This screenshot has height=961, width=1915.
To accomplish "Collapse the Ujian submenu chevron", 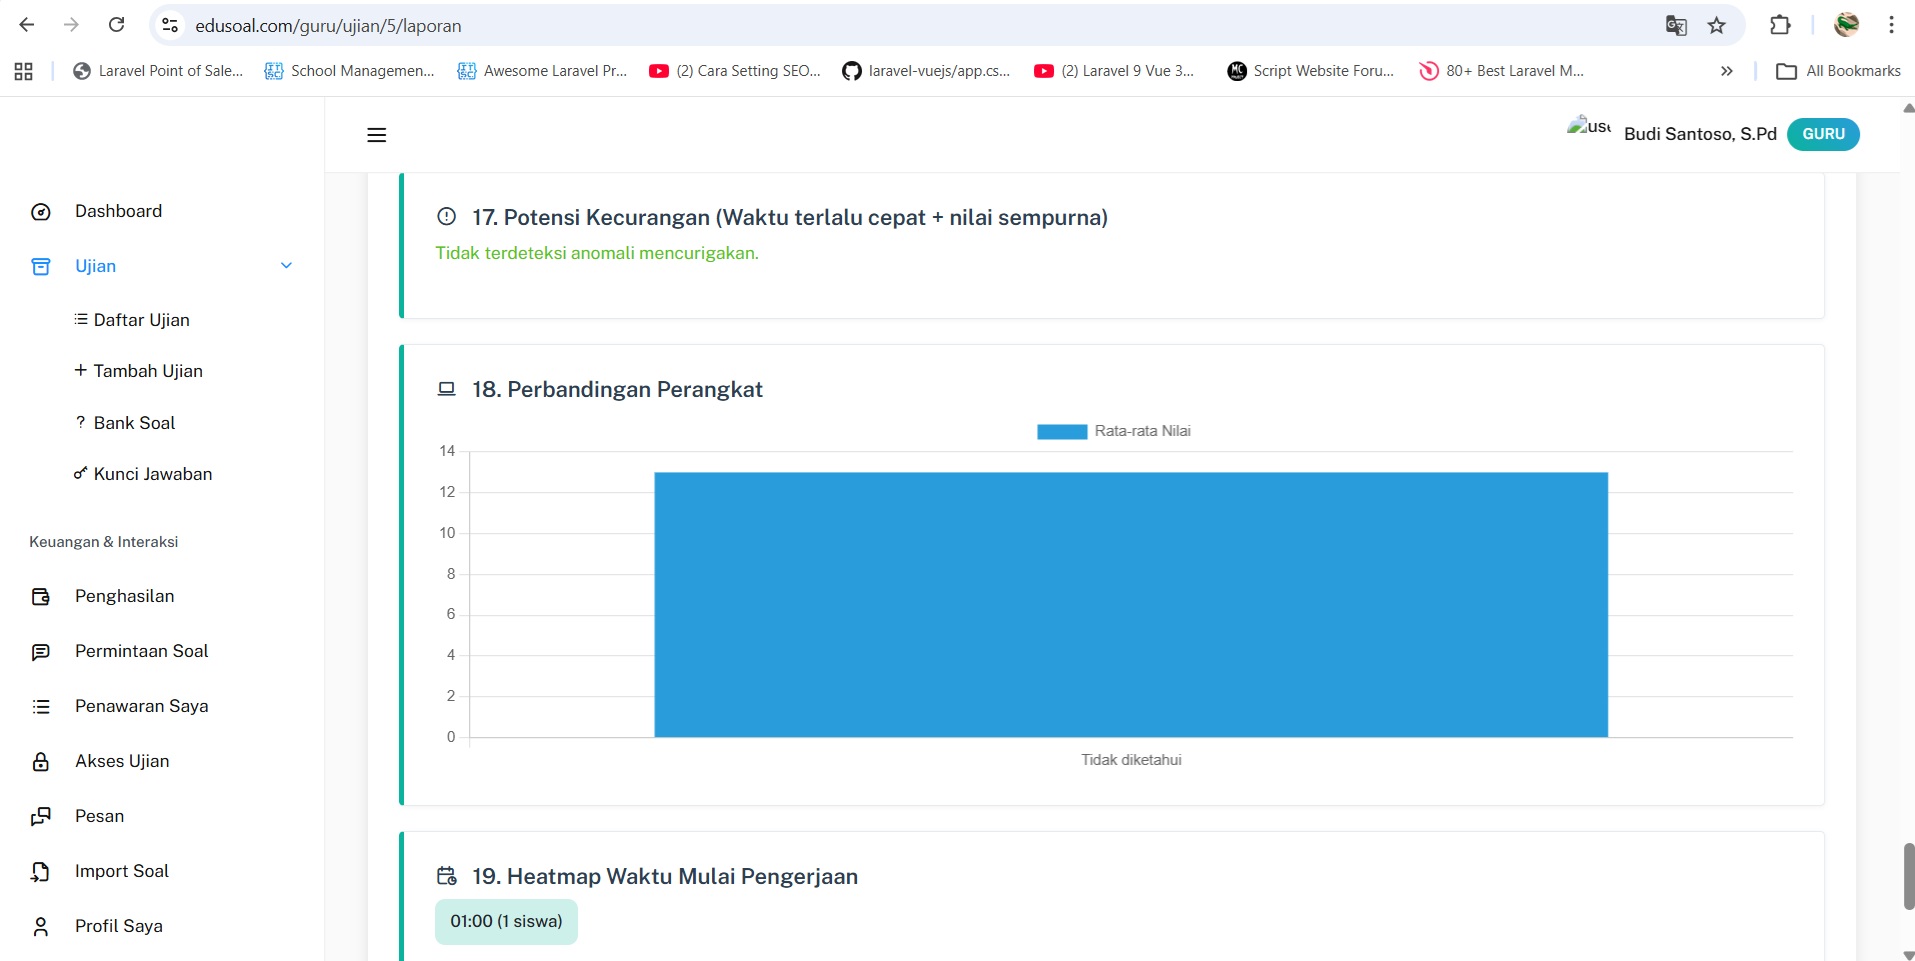I will tap(286, 266).
